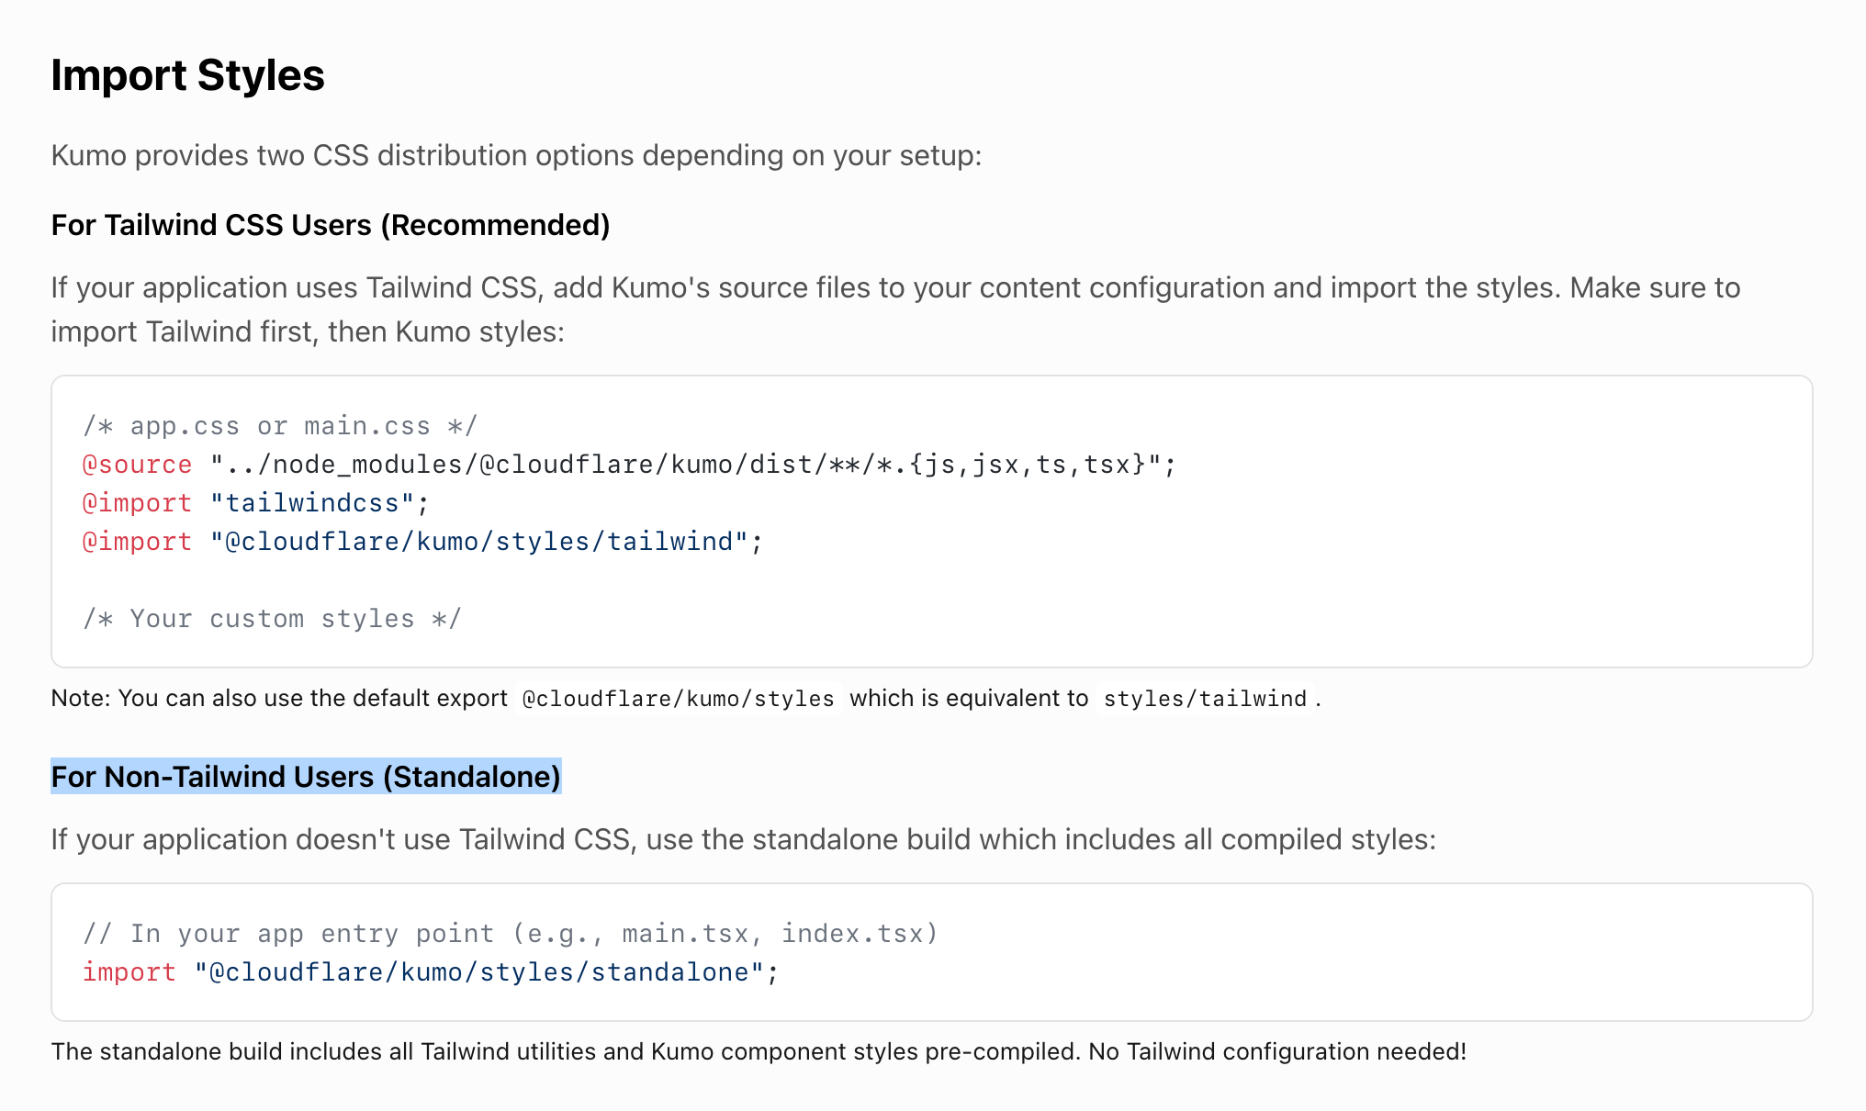Click the "/* Your custom styles */" comment
Viewport: 1866px width, 1111px height.
click(272, 619)
